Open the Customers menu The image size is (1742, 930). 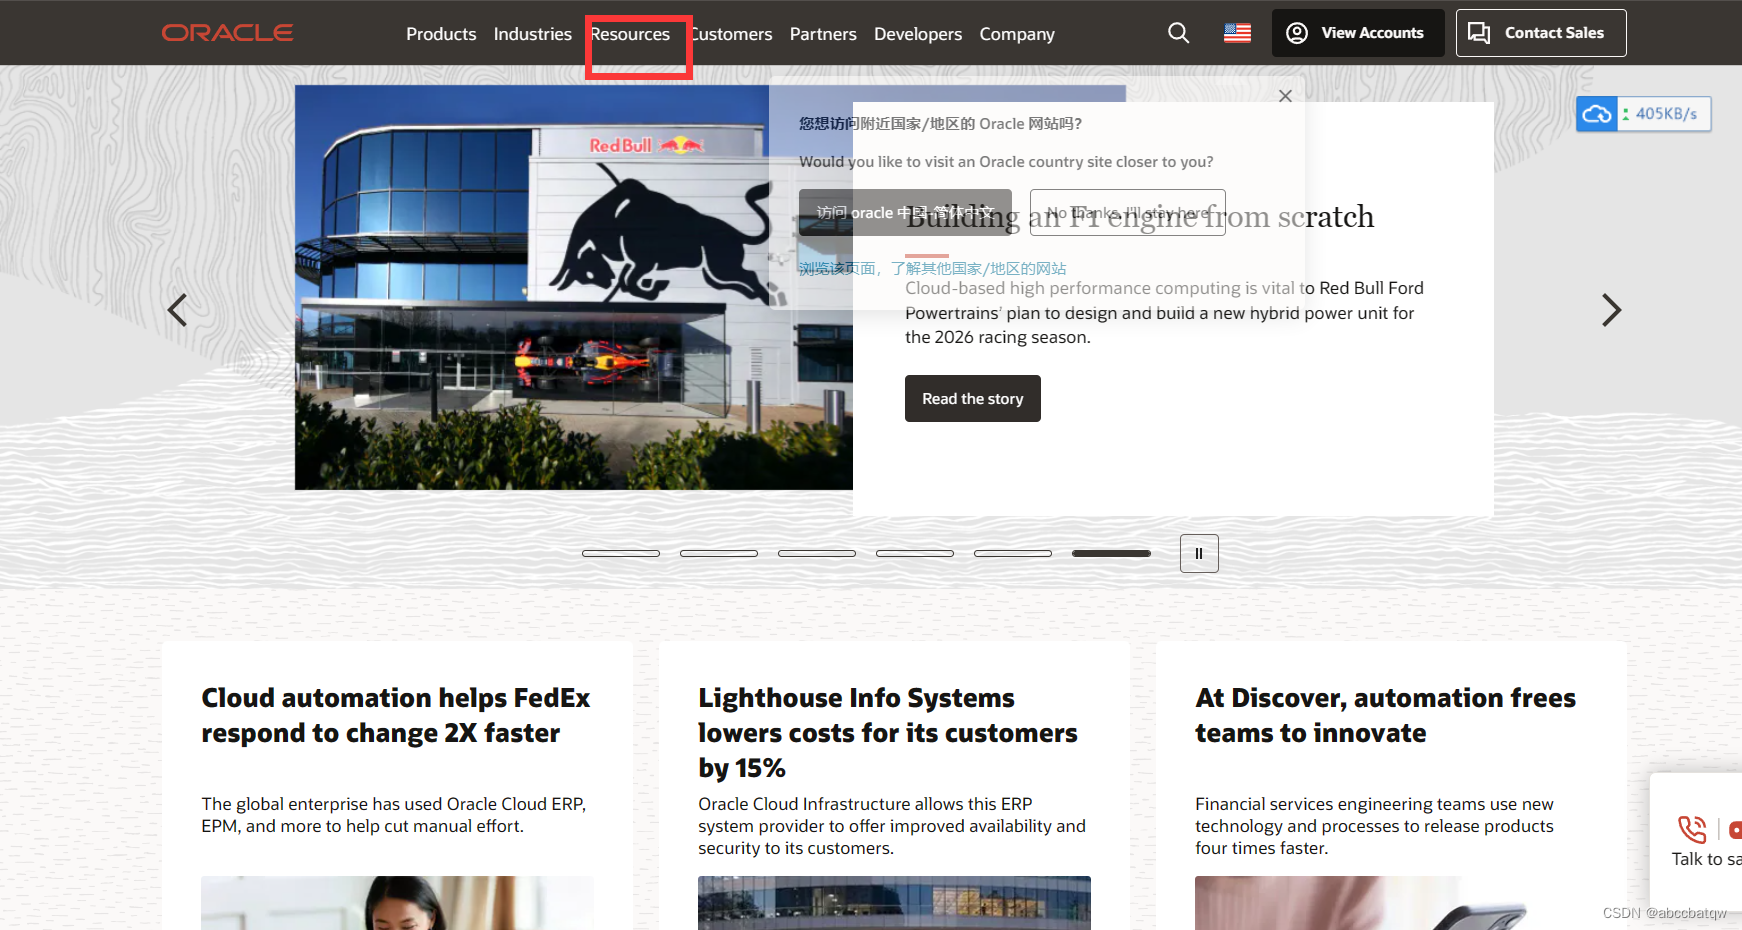(730, 34)
